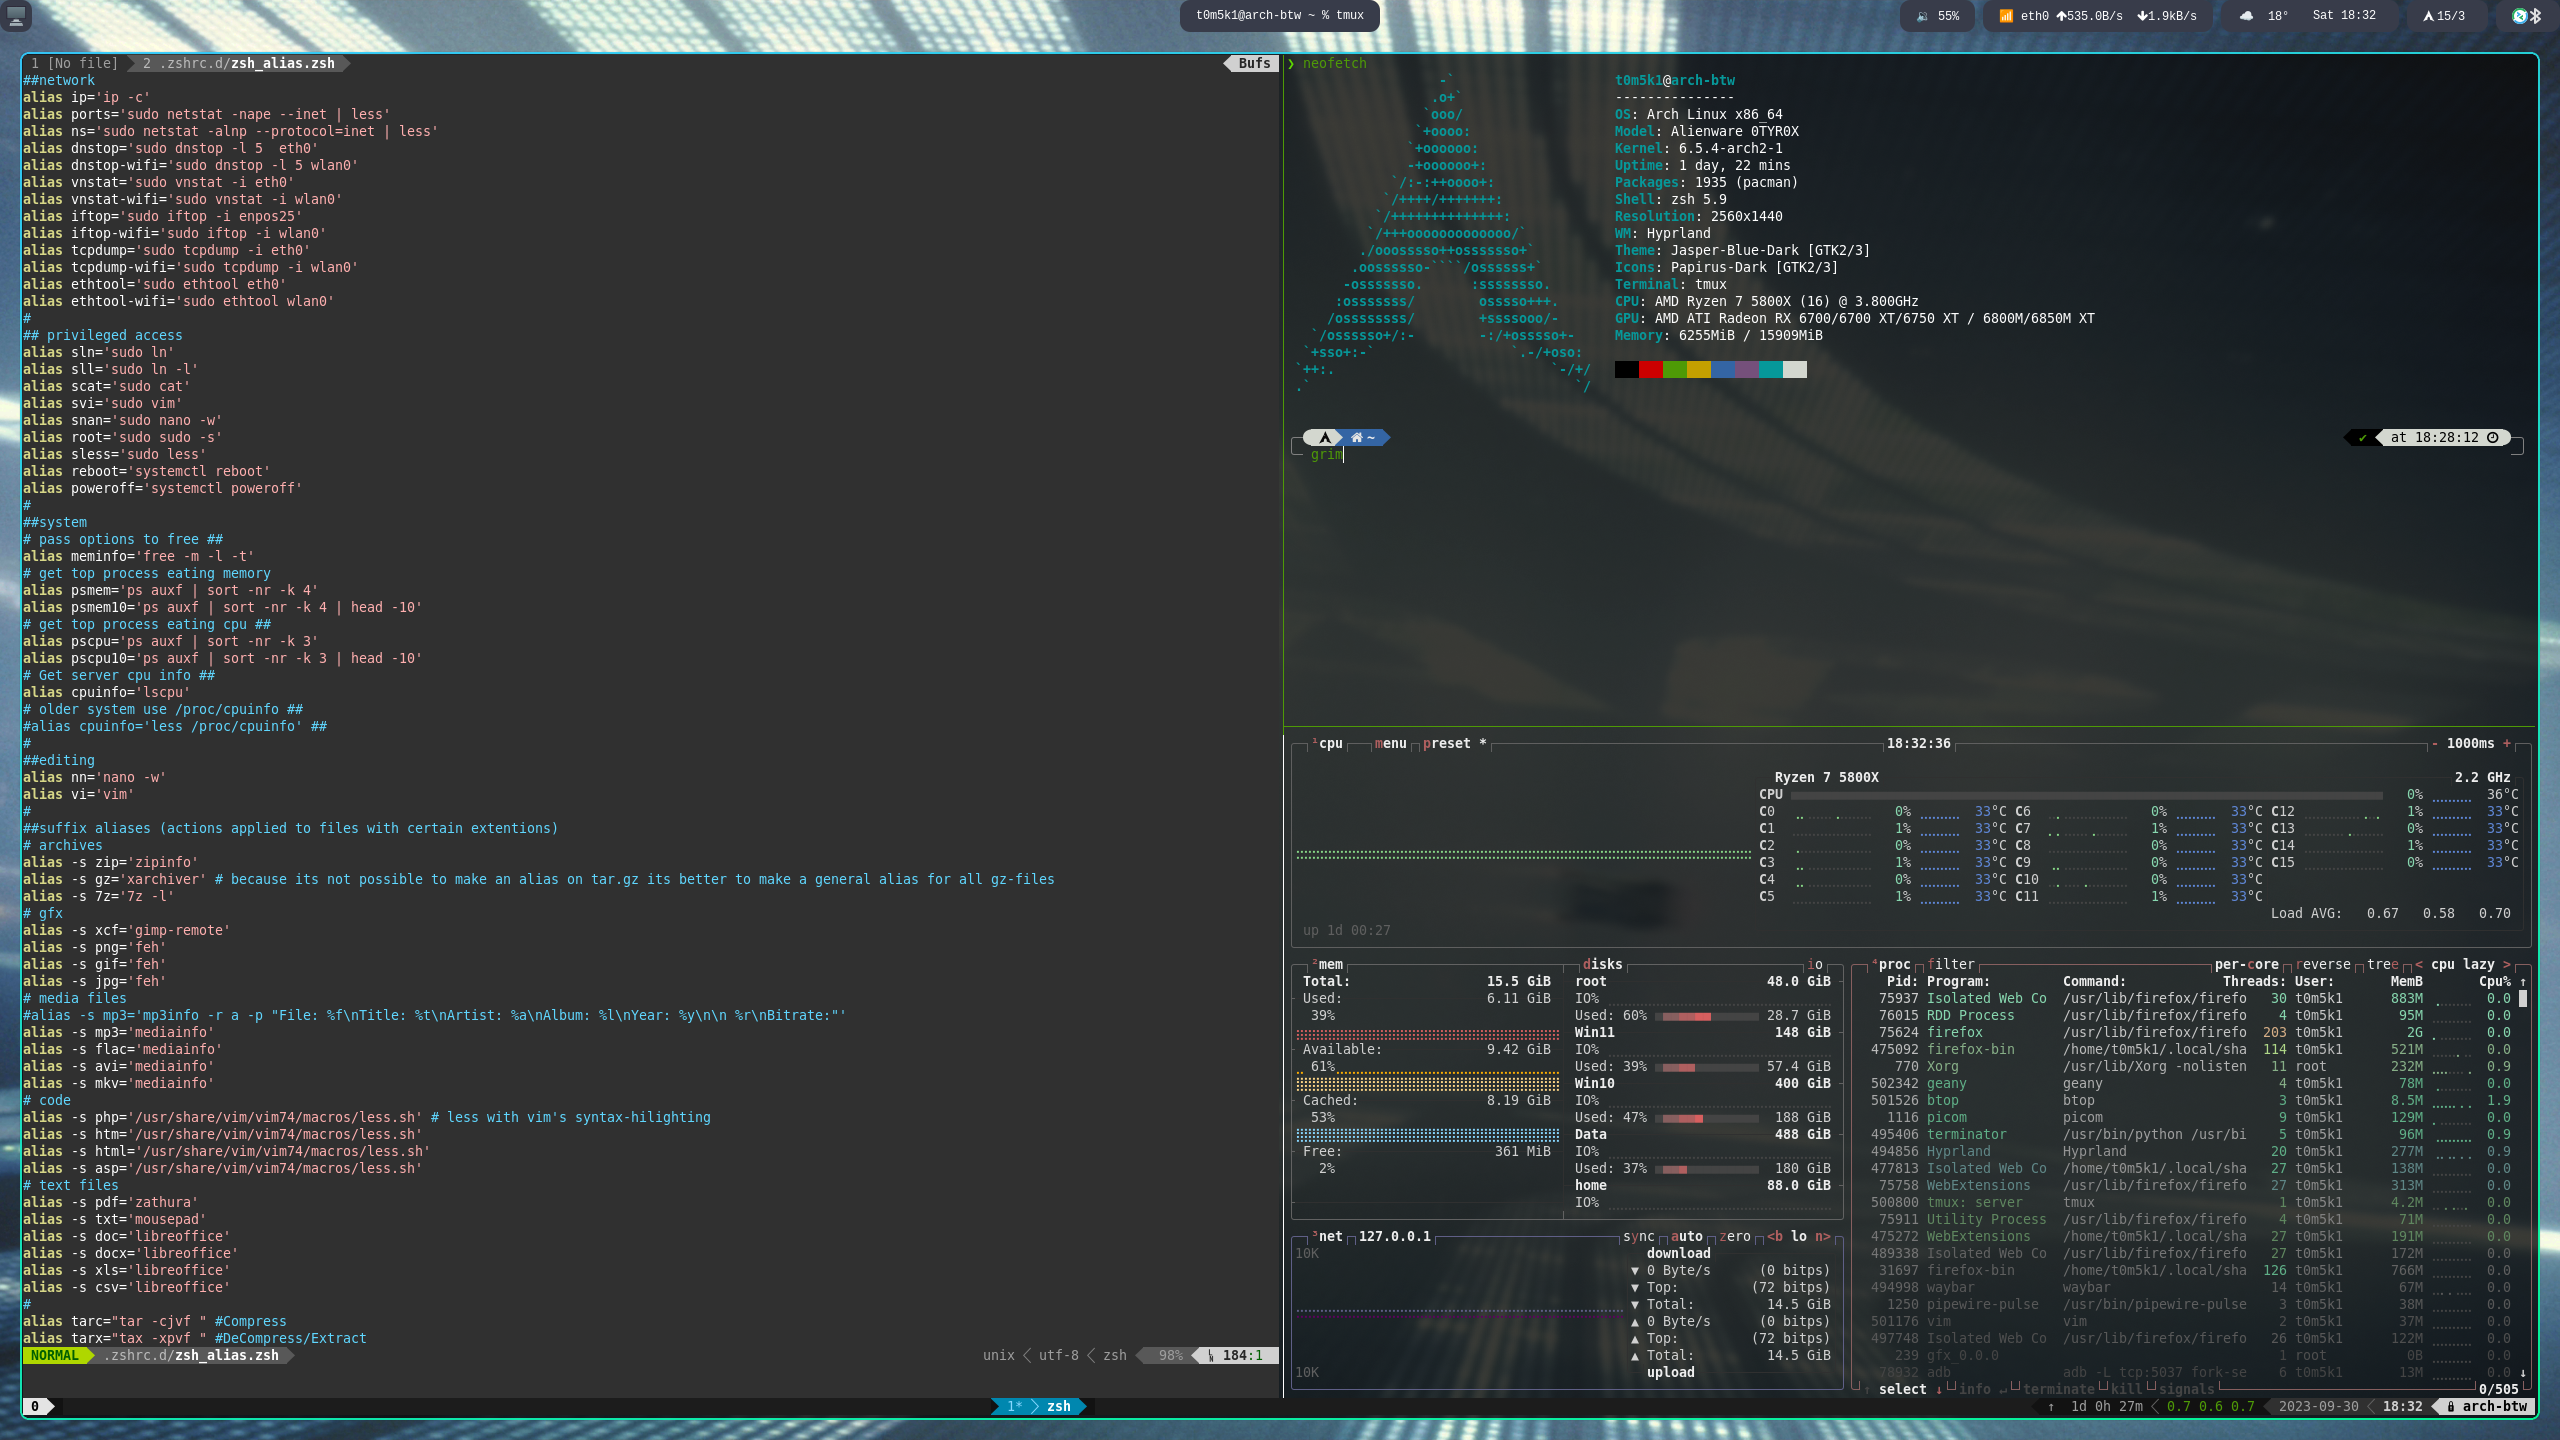Click the proc list scrollbar thumb
Image resolution: width=2560 pixels, height=1440 pixels.
[x=2523, y=998]
